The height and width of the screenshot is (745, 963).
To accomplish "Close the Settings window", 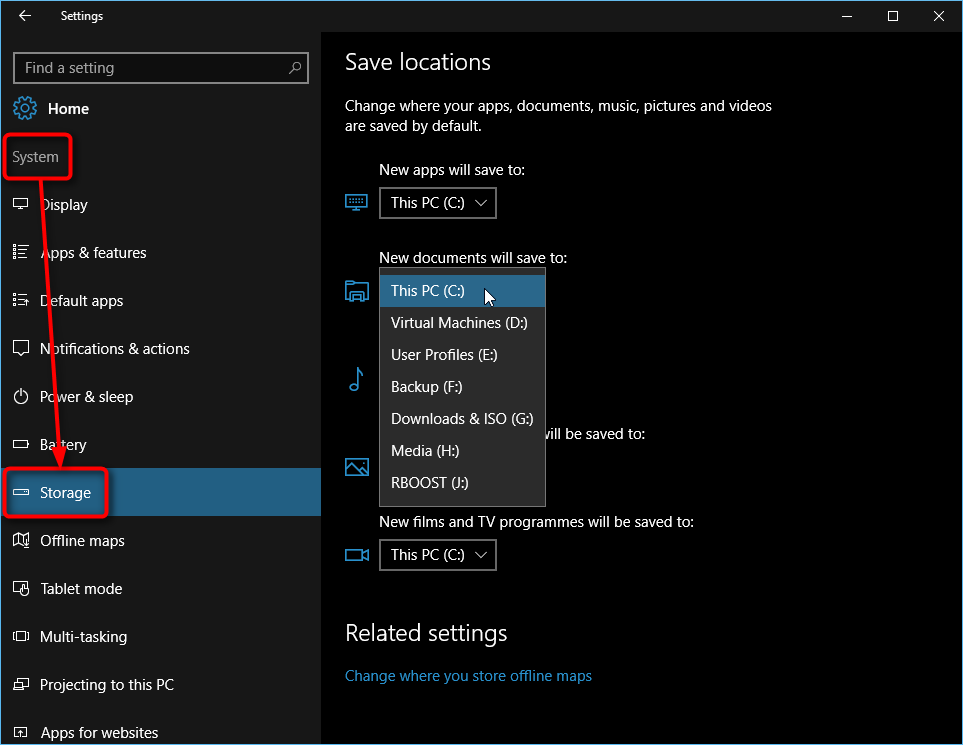I will click(938, 16).
